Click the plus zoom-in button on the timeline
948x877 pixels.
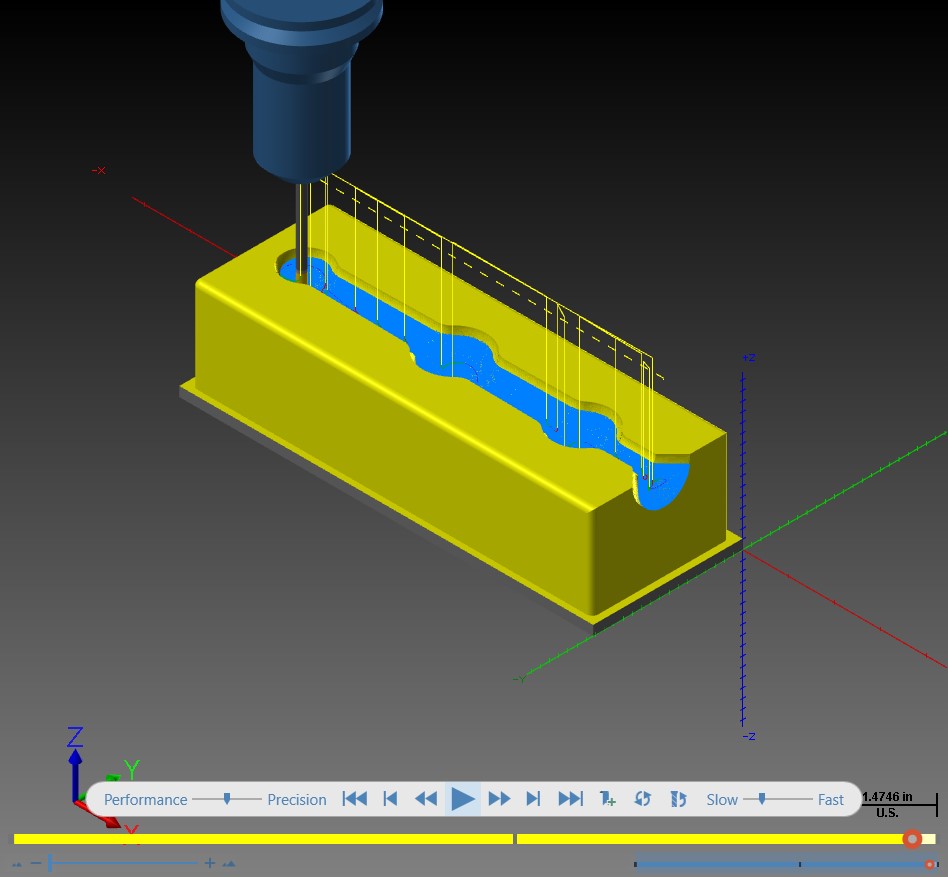coord(209,863)
